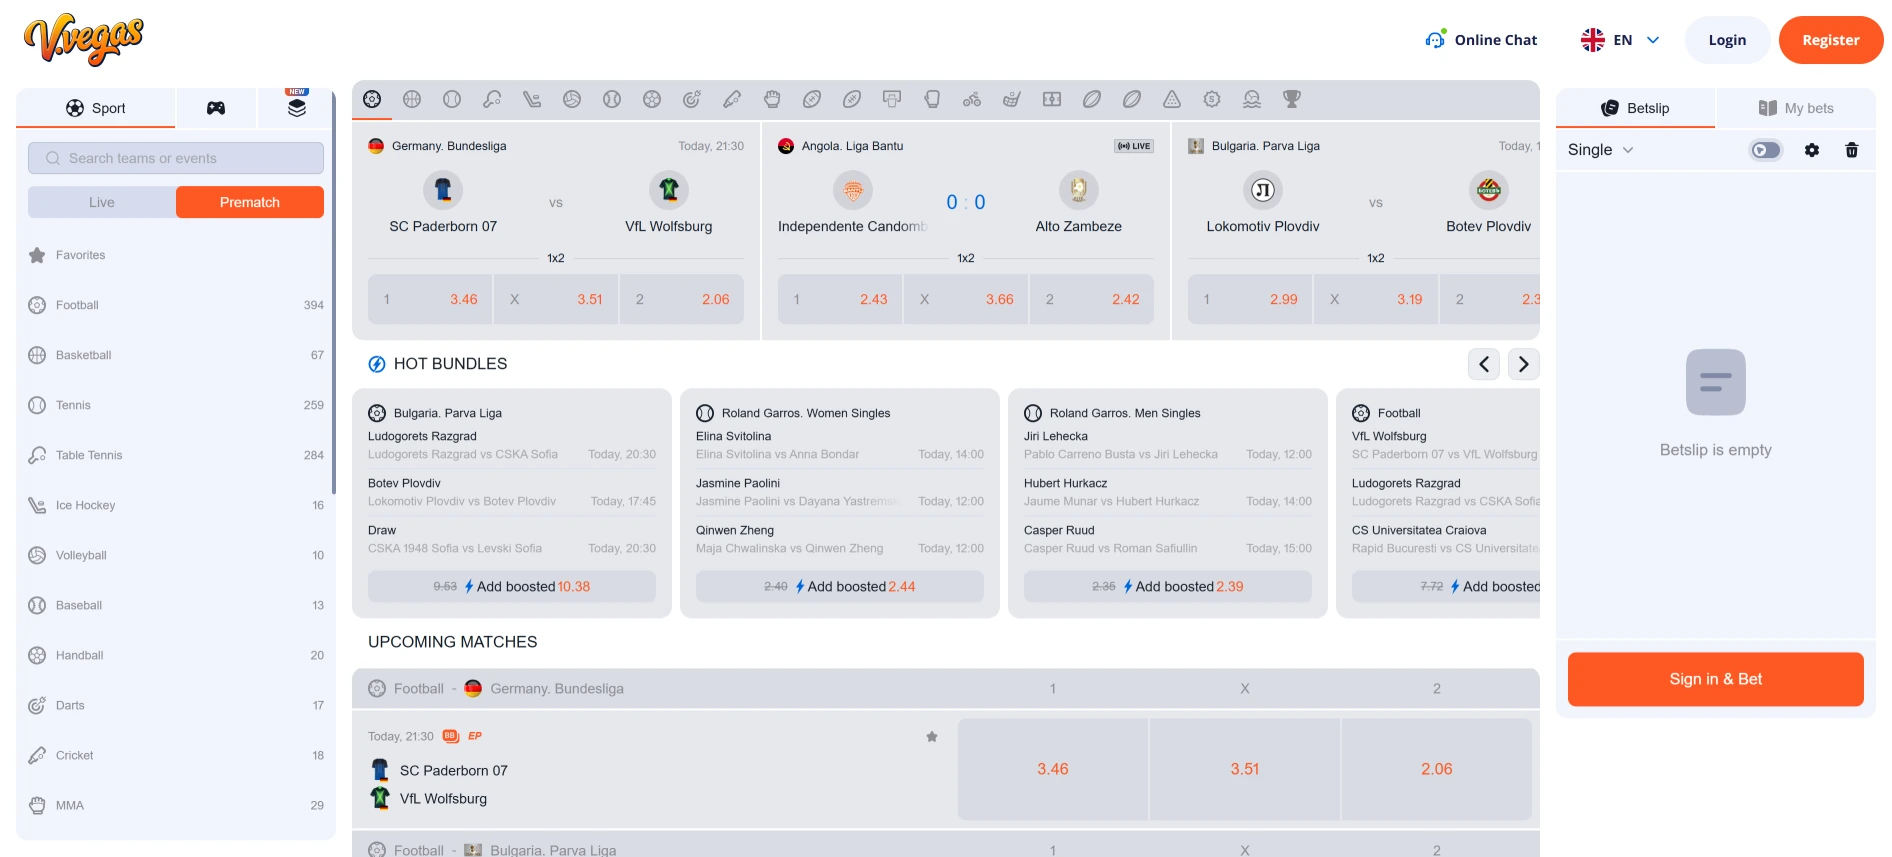Pick away odds 2.06 in Germany Bundesliga card
1892x857 pixels.
682,299
